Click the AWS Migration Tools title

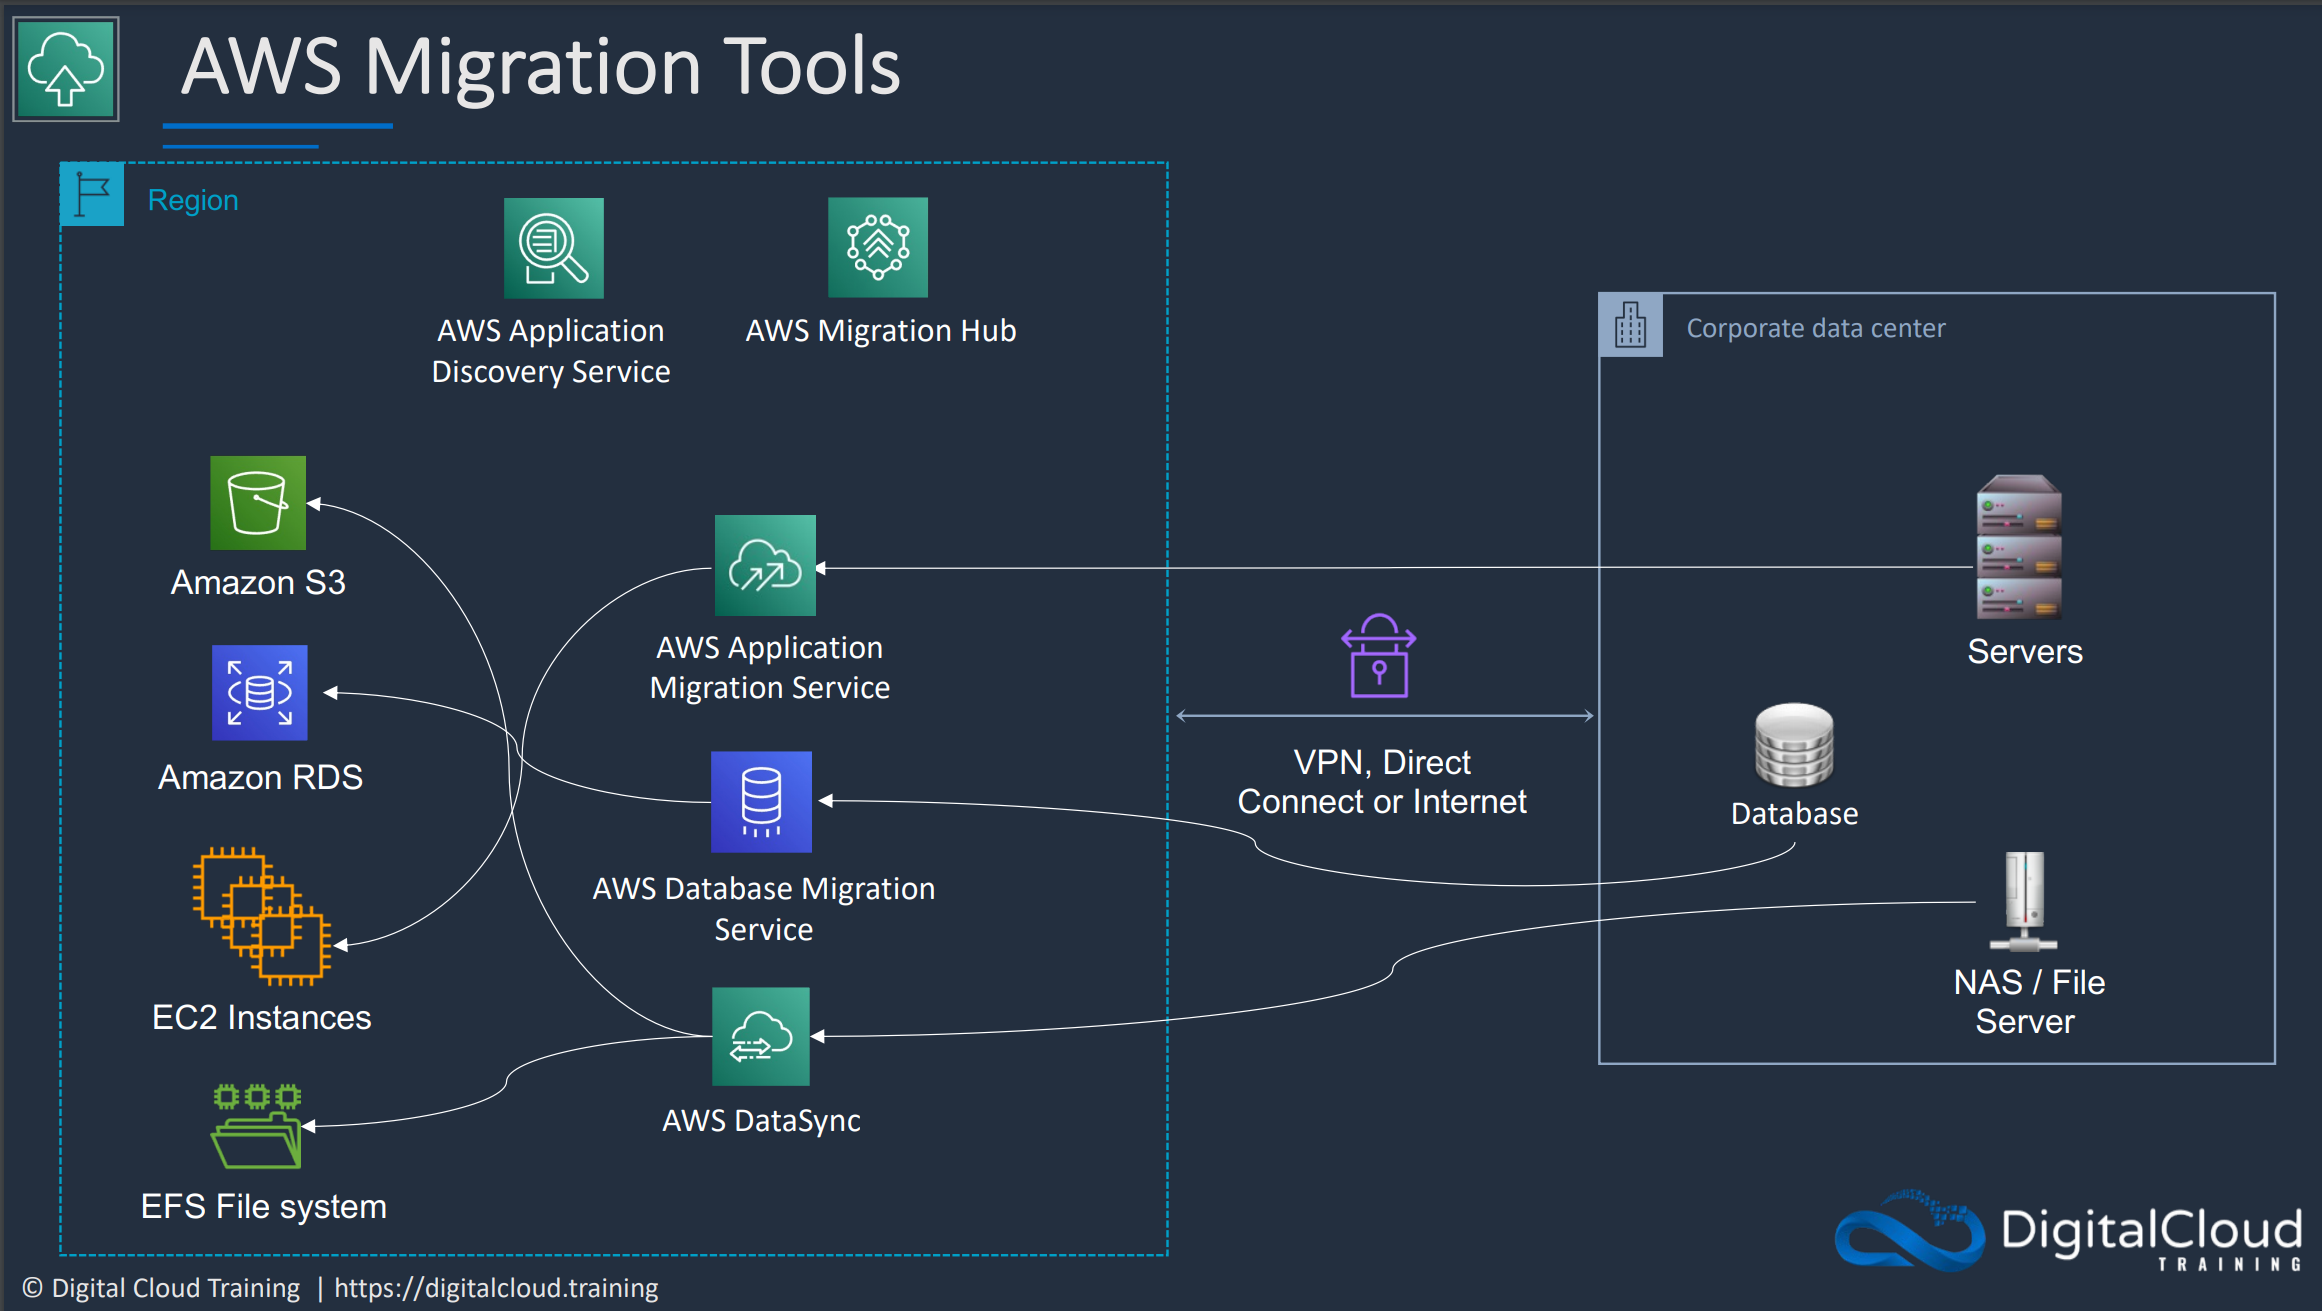[541, 67]
